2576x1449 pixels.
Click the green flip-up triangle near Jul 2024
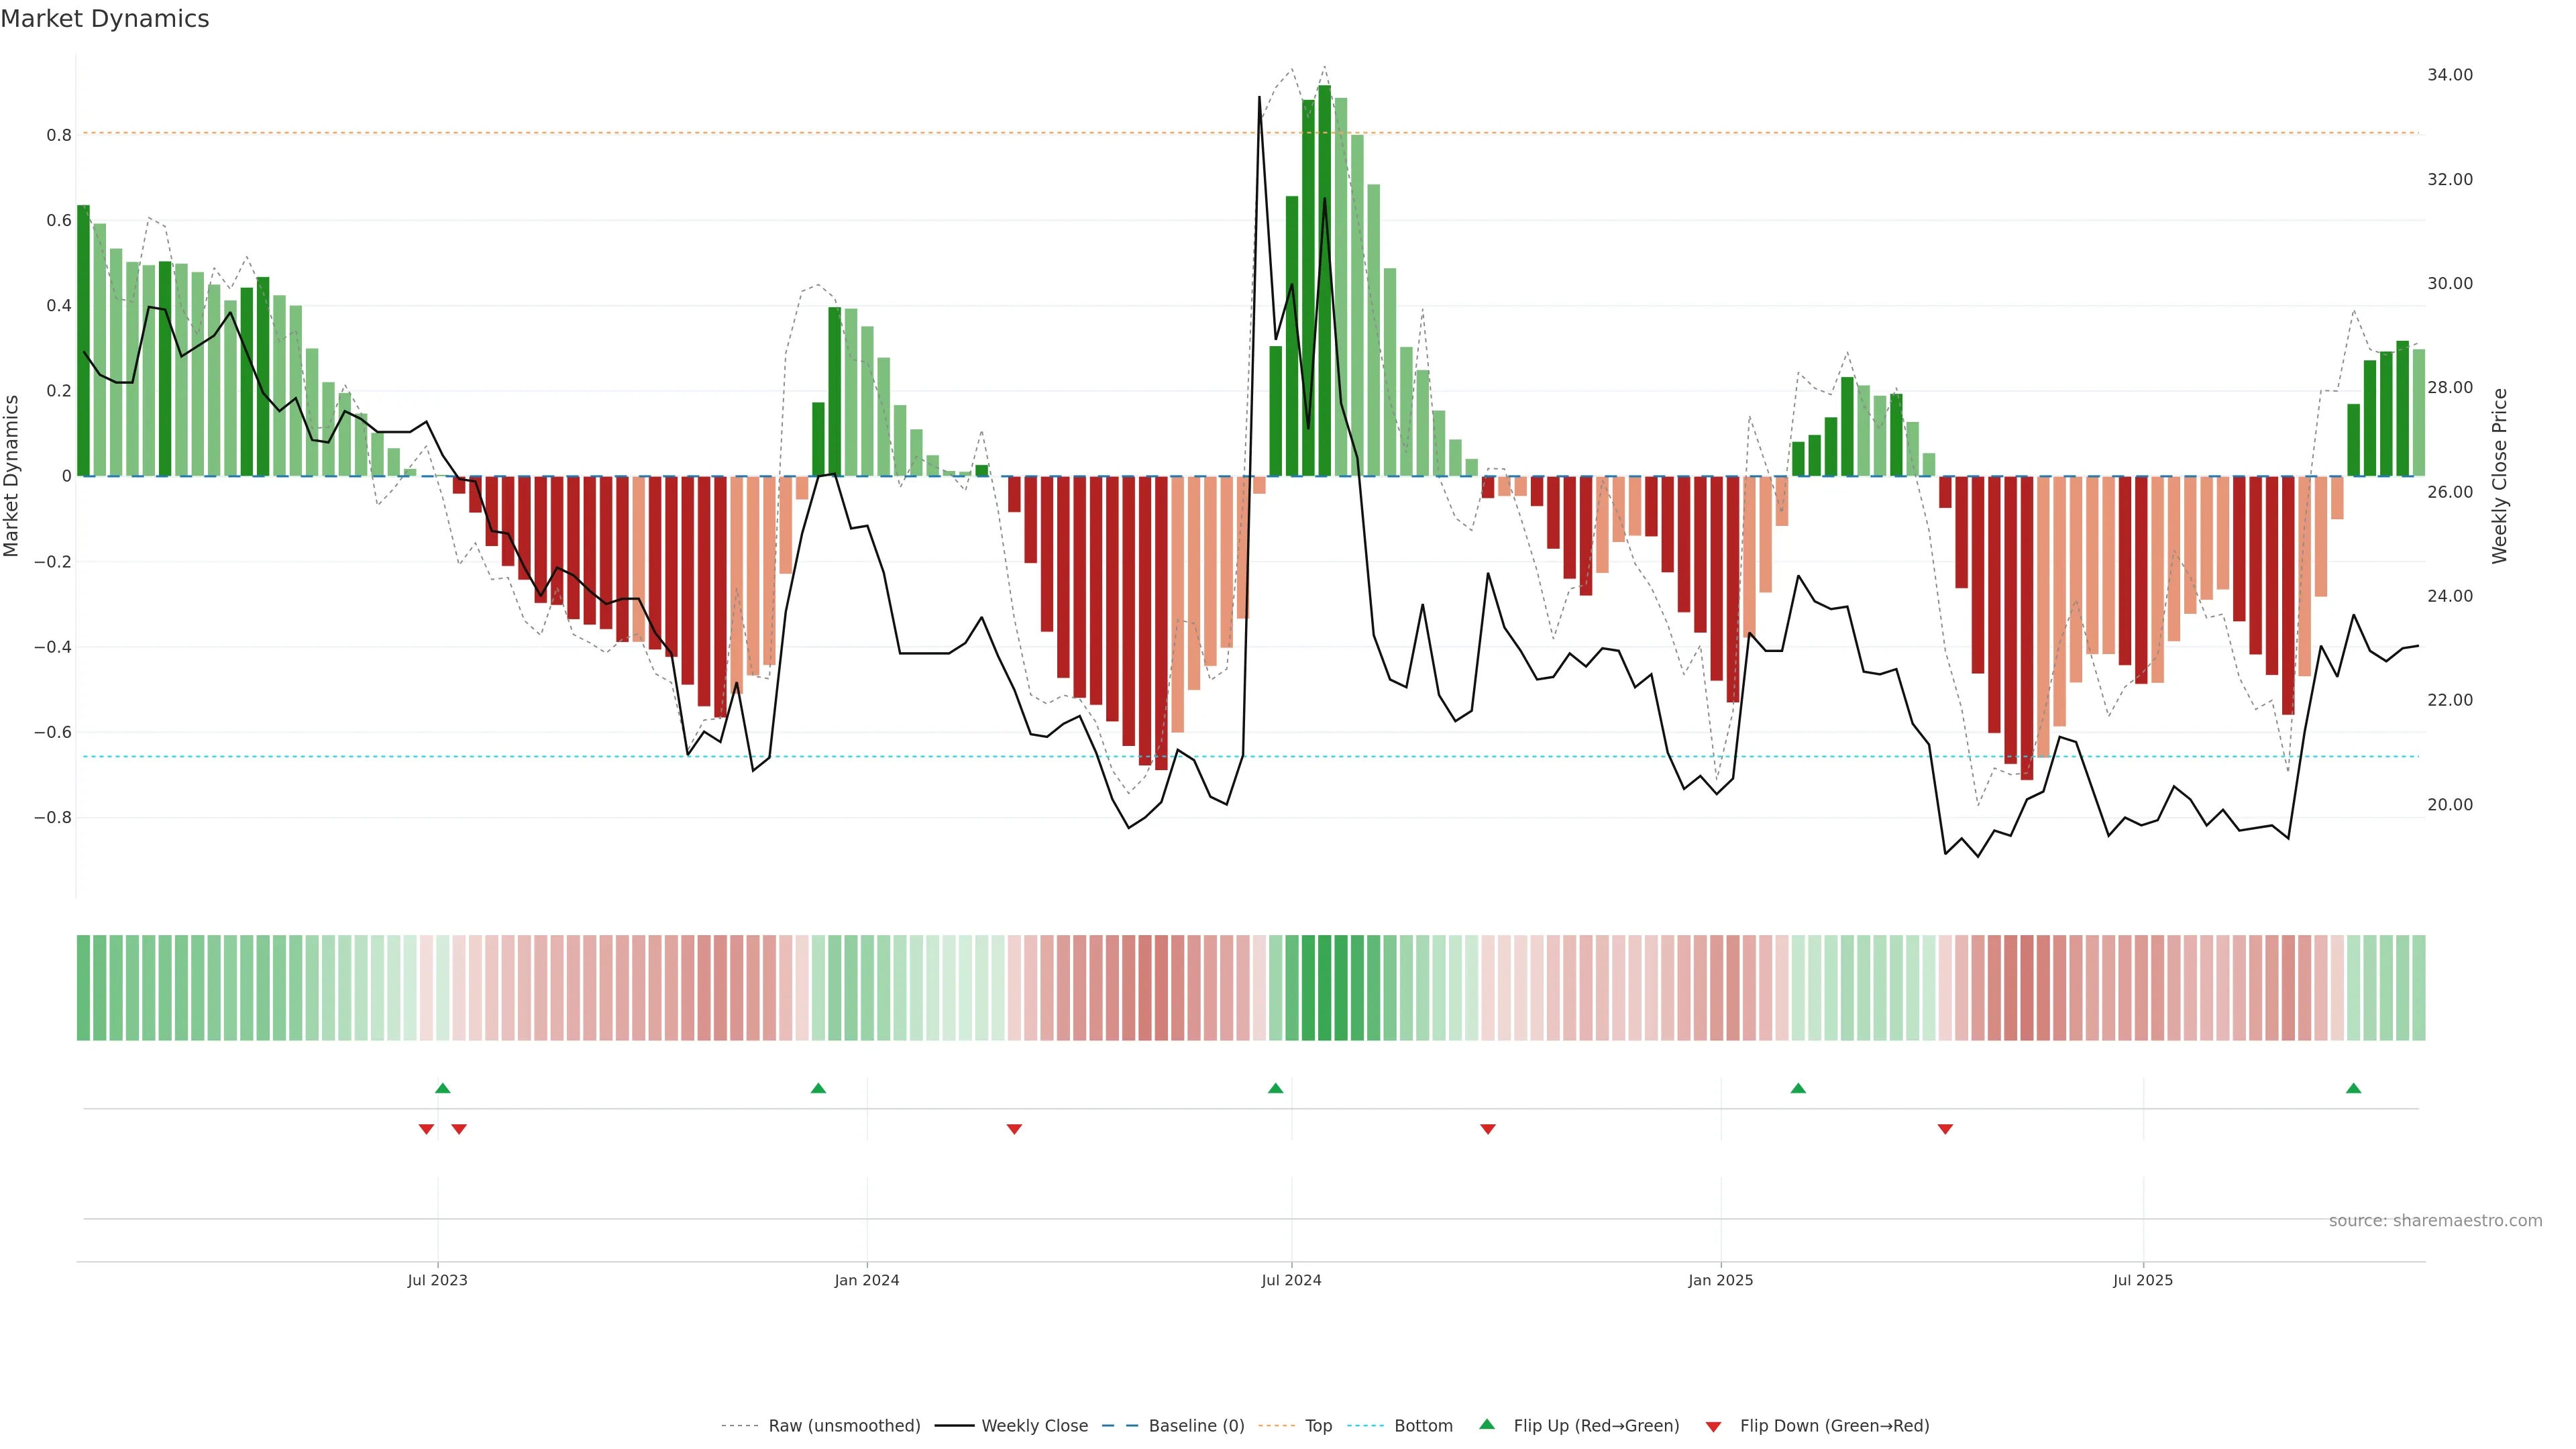click(1275, 1088)
